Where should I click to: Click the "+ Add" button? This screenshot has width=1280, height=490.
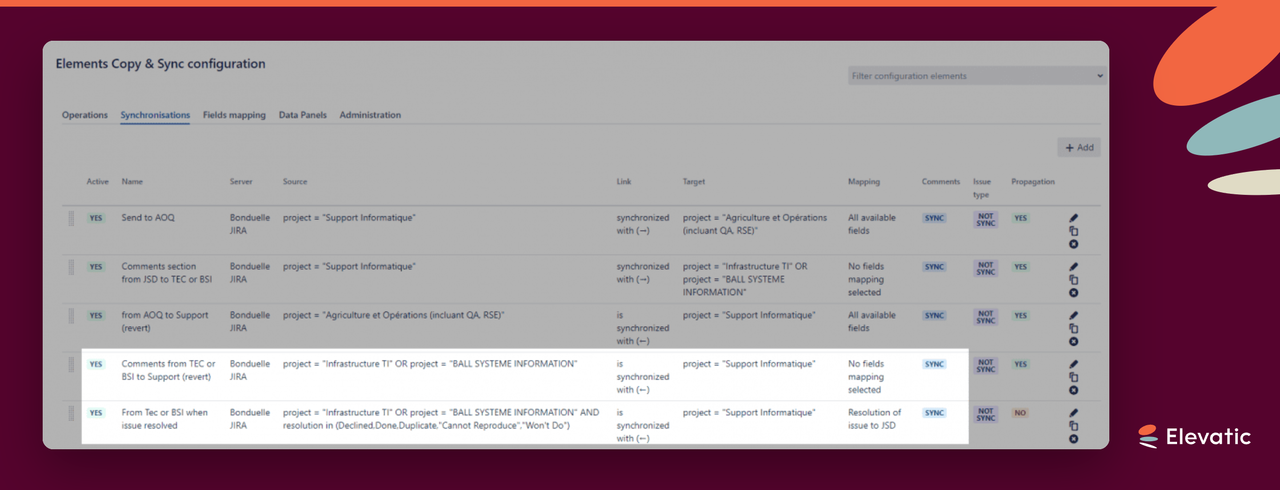pyautogui.click(x=1079, y=147)
